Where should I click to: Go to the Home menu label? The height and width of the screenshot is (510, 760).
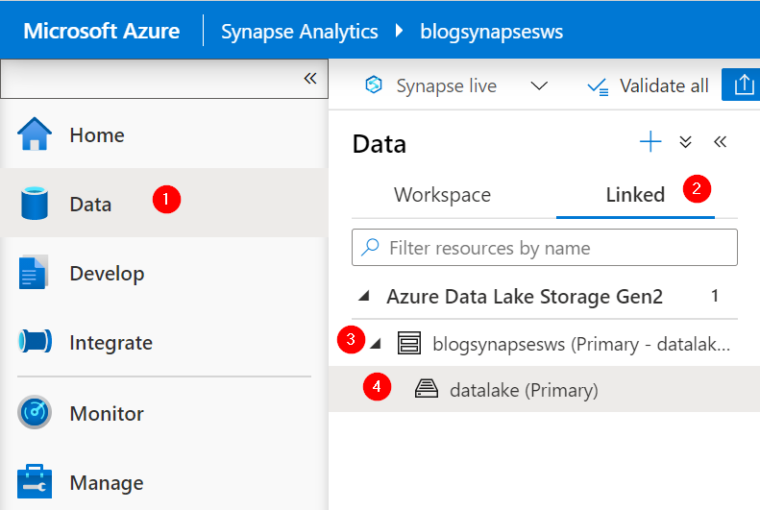97,135
